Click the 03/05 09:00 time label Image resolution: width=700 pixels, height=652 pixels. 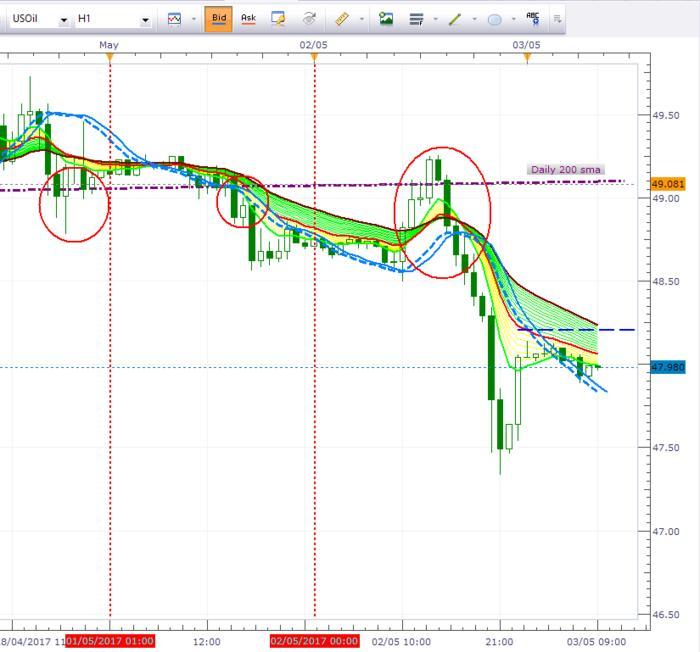tap(596, 642)
